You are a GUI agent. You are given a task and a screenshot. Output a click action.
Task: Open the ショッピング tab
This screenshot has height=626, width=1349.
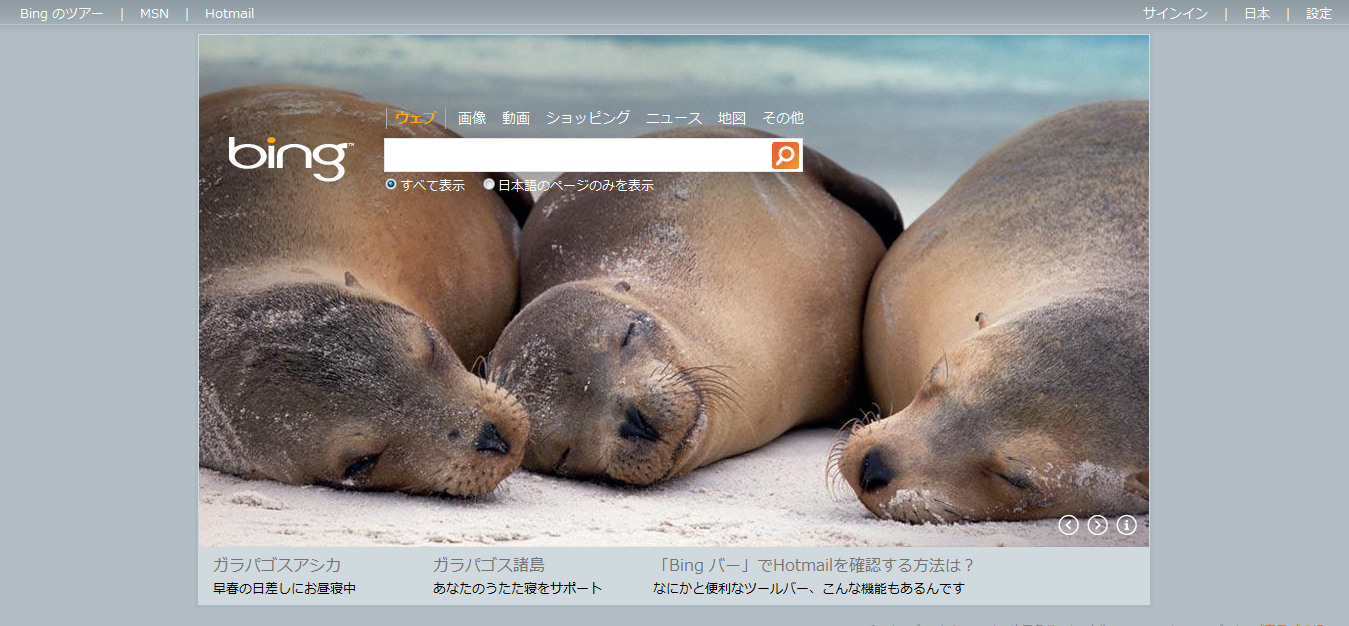click(587, 118)
